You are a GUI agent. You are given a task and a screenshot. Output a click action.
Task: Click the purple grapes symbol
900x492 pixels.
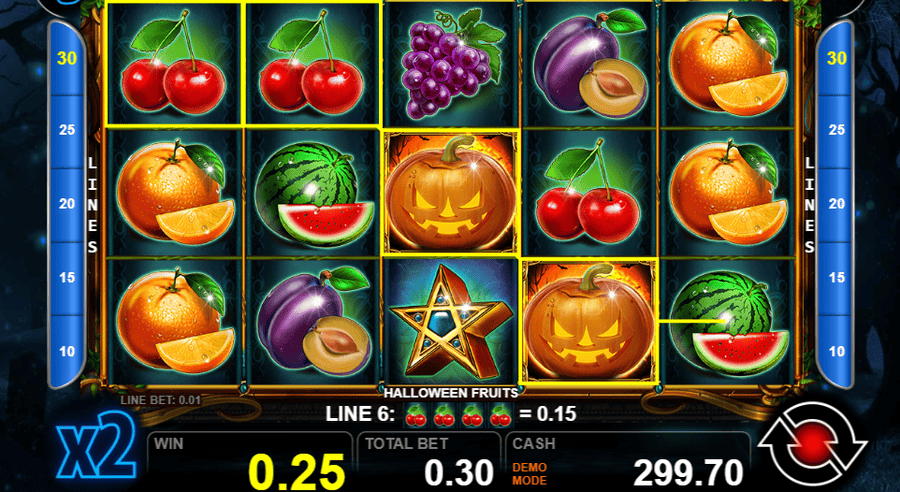pos(451,63)
